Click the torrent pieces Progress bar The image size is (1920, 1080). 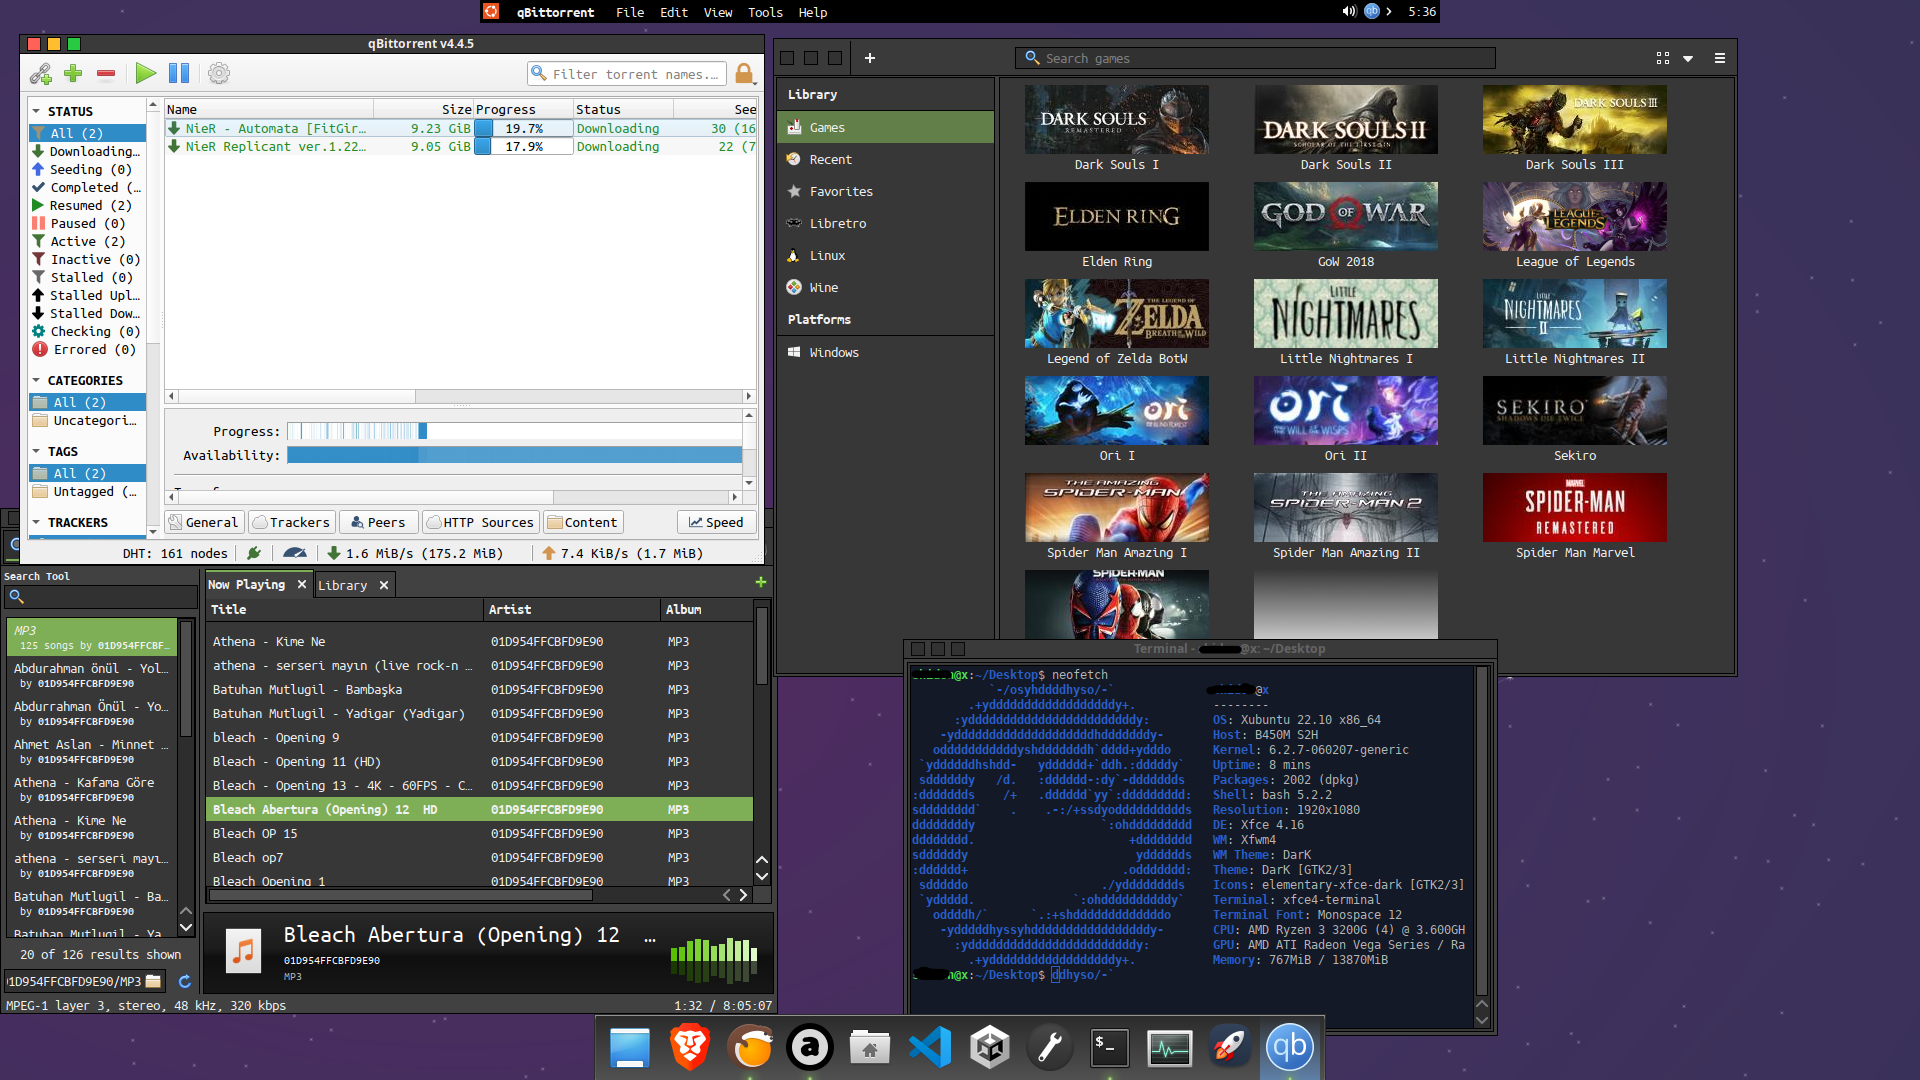(x=514, y=431)
